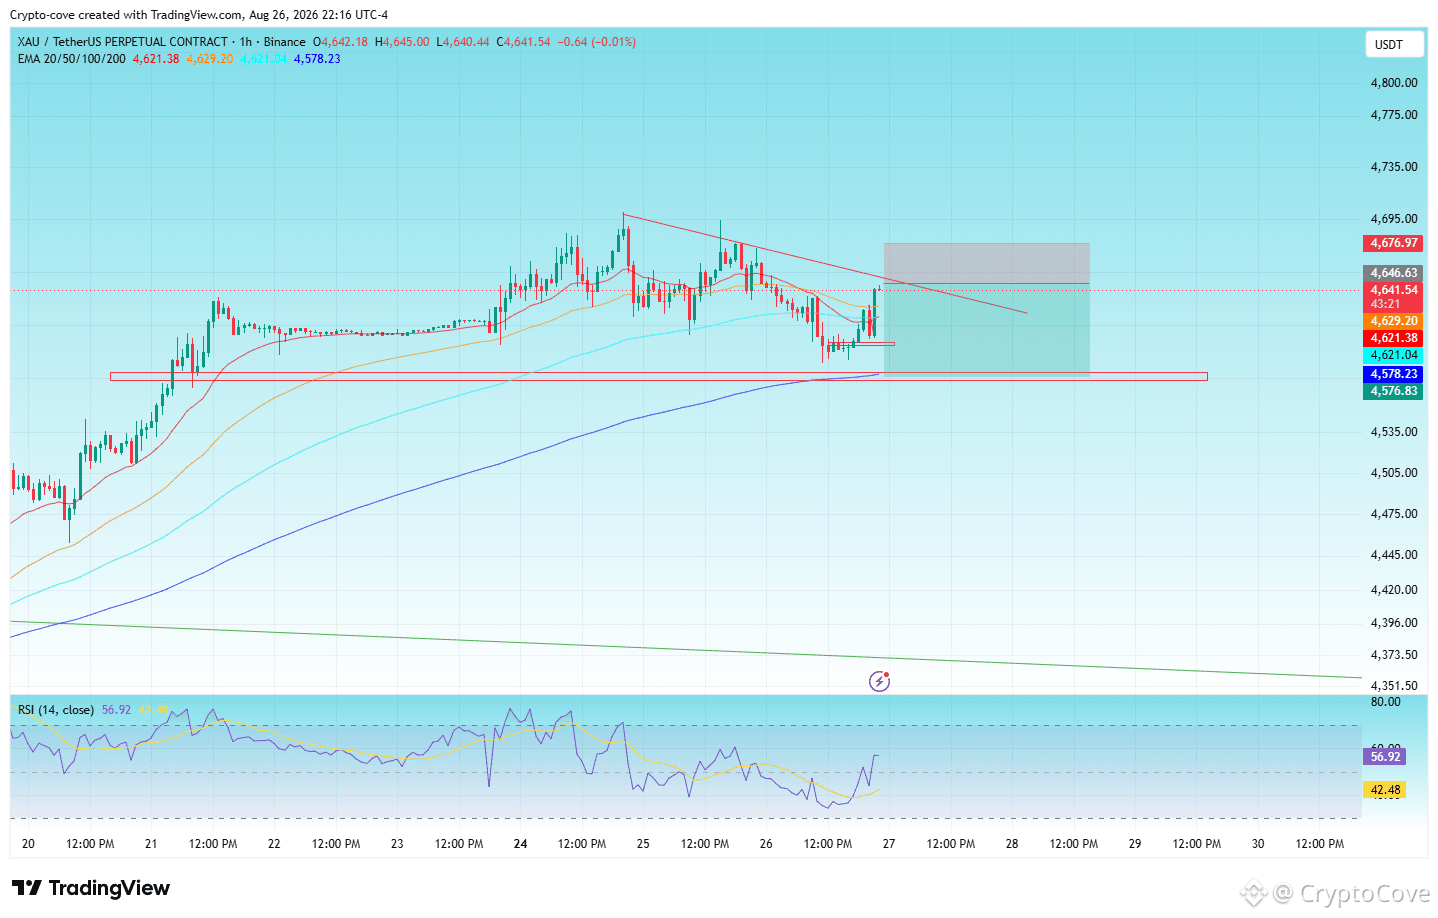The image size is (1438, 918).
Task: Click the purple 56.92 RSI axis tag
Action: [x=1385, y=757]
